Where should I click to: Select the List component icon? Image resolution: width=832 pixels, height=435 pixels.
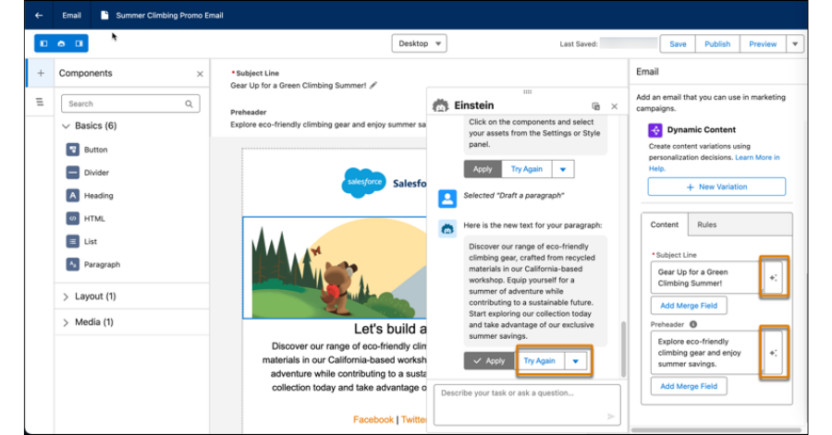73,241
